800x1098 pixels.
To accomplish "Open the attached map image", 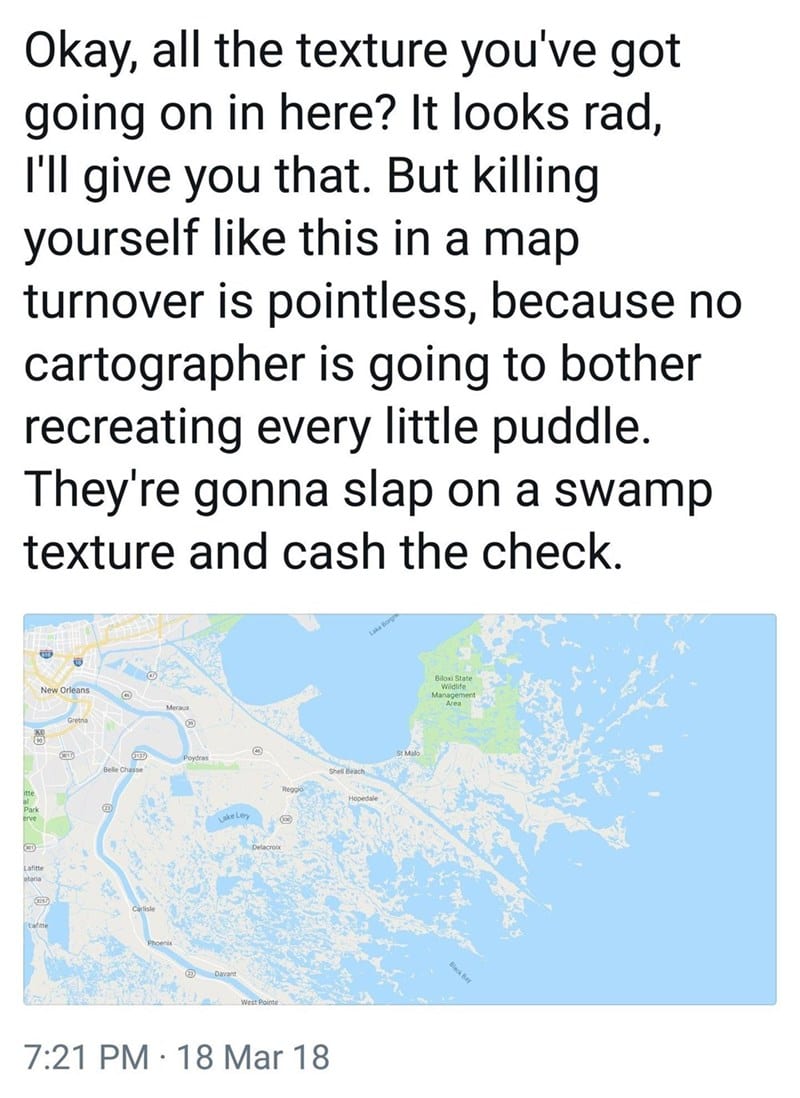I will coord(399,810).
